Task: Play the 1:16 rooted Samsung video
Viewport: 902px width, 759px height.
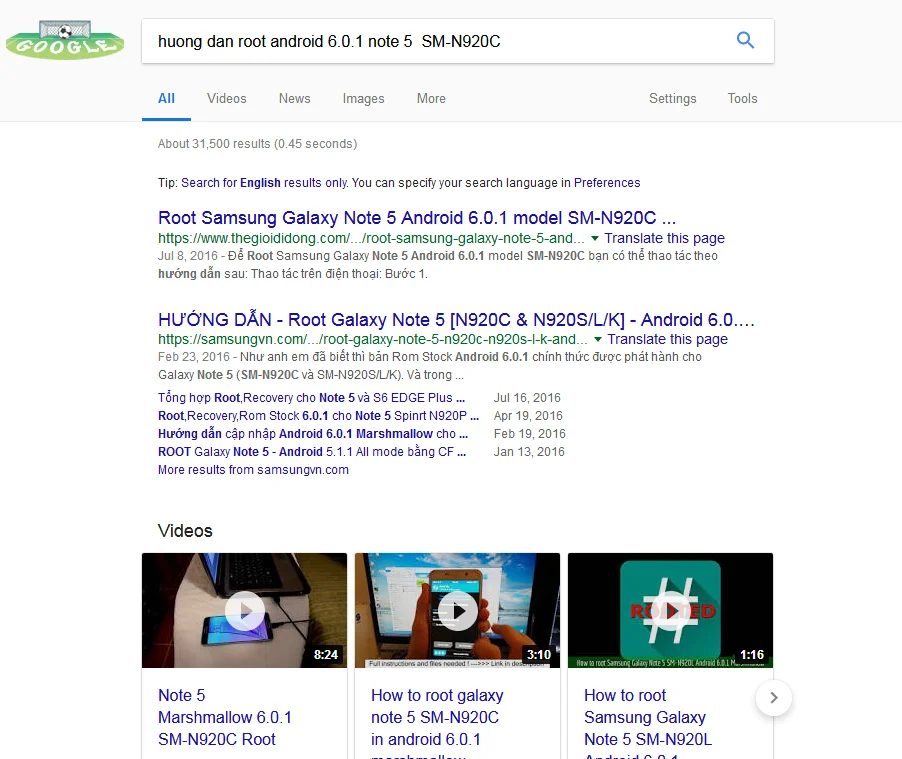Action: click(x=670, y=610)
